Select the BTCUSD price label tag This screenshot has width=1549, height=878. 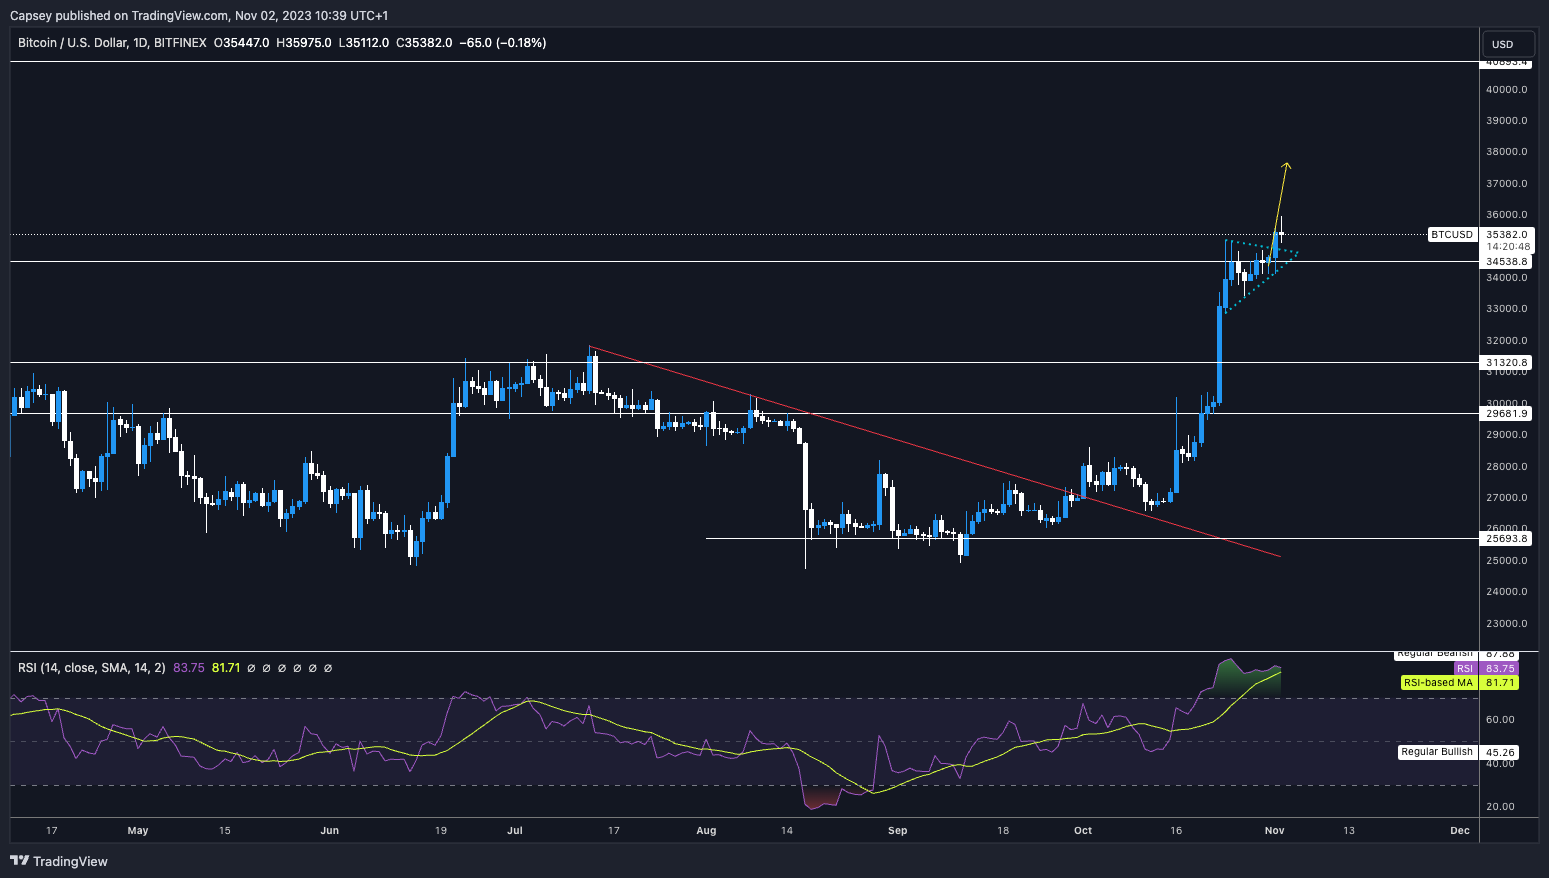pos(1451,235)
